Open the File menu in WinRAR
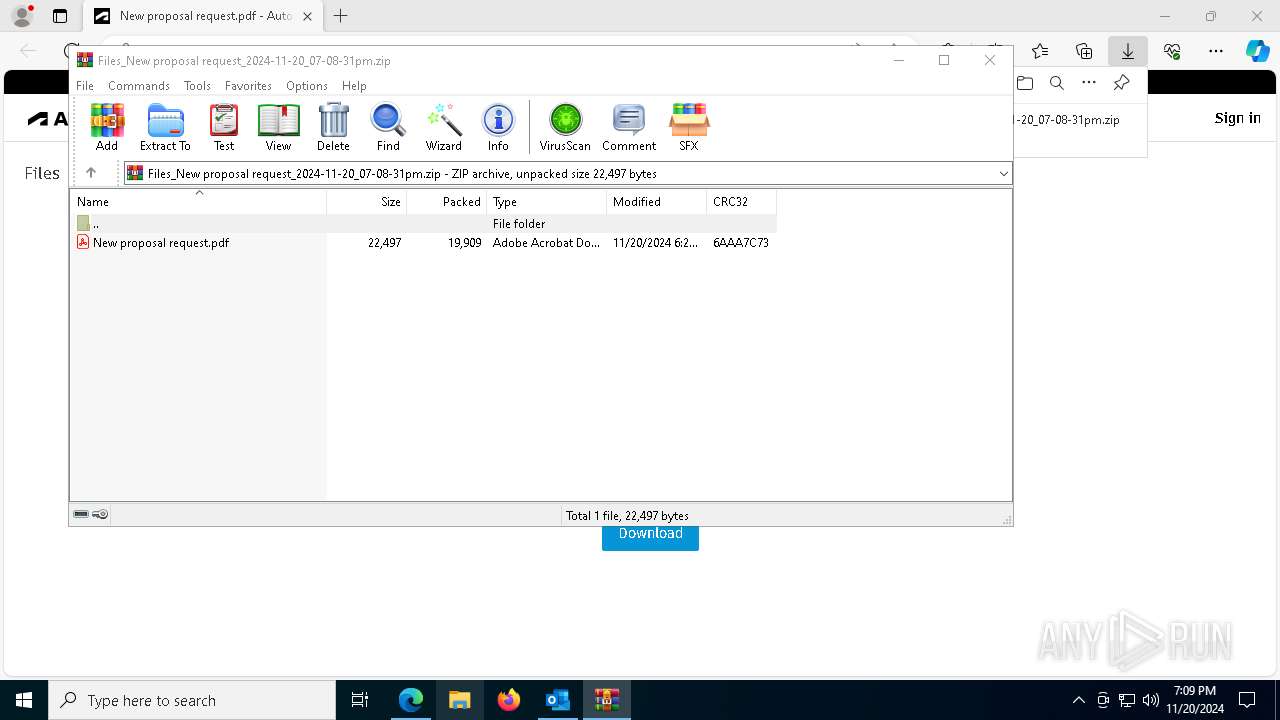The image size is (1280, 720). point(85,86)
